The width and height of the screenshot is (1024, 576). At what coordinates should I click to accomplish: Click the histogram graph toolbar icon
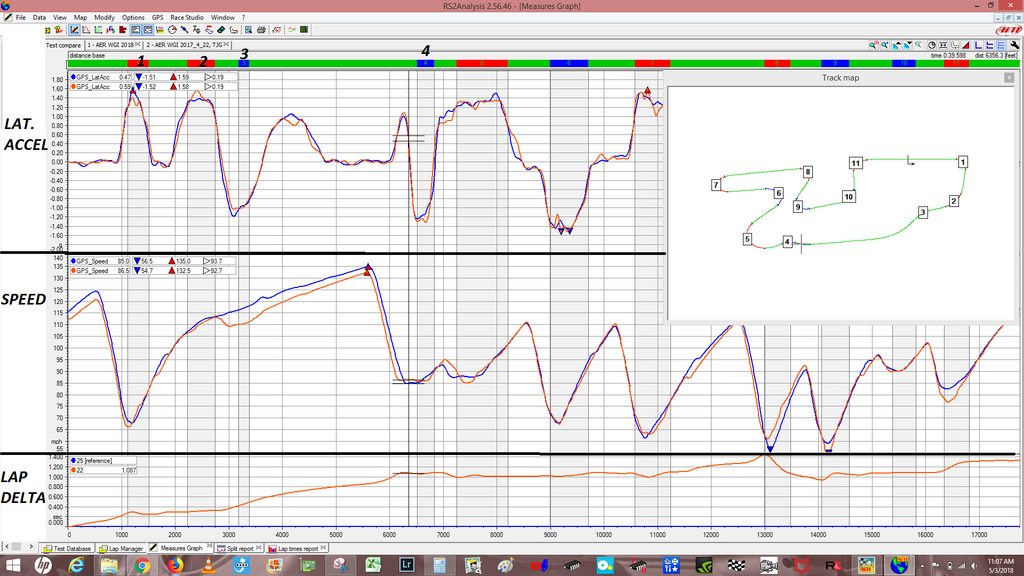86,30
